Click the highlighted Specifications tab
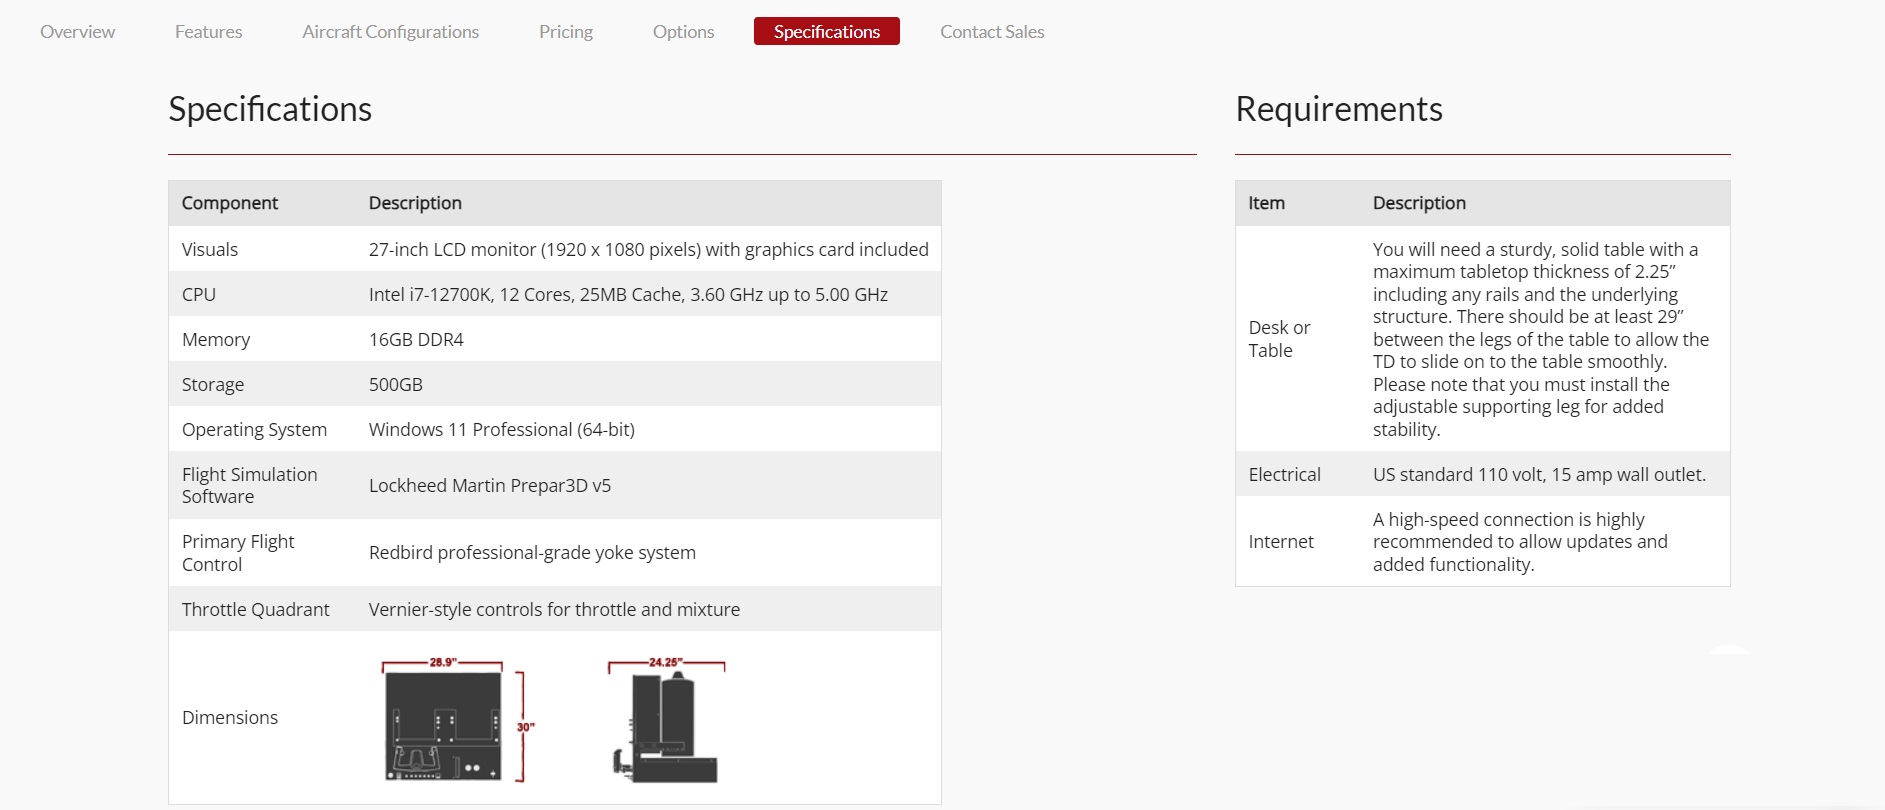The width and height of the screenshot is (1885, 810). tap(826, 32)
